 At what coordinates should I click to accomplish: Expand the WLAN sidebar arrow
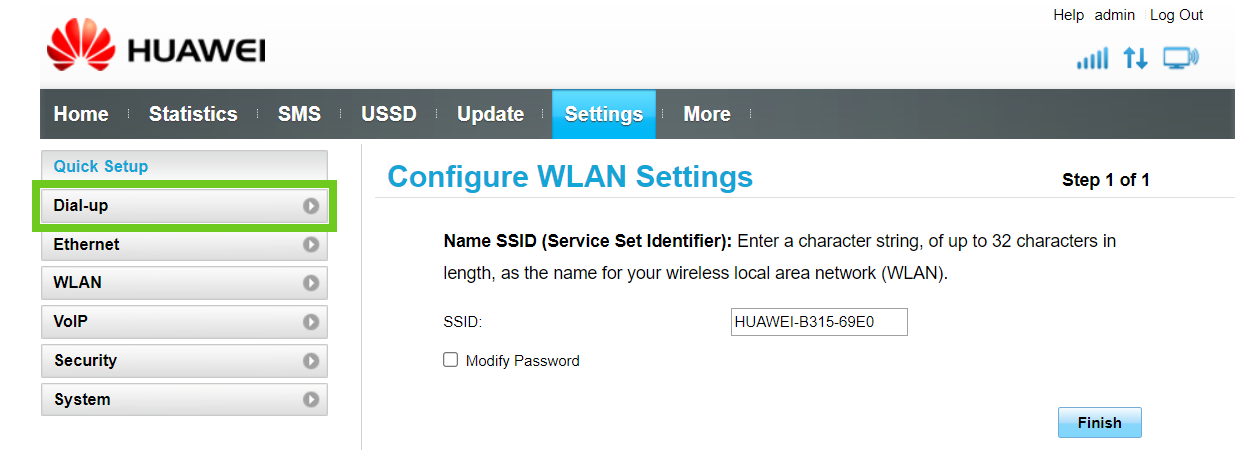311,283
